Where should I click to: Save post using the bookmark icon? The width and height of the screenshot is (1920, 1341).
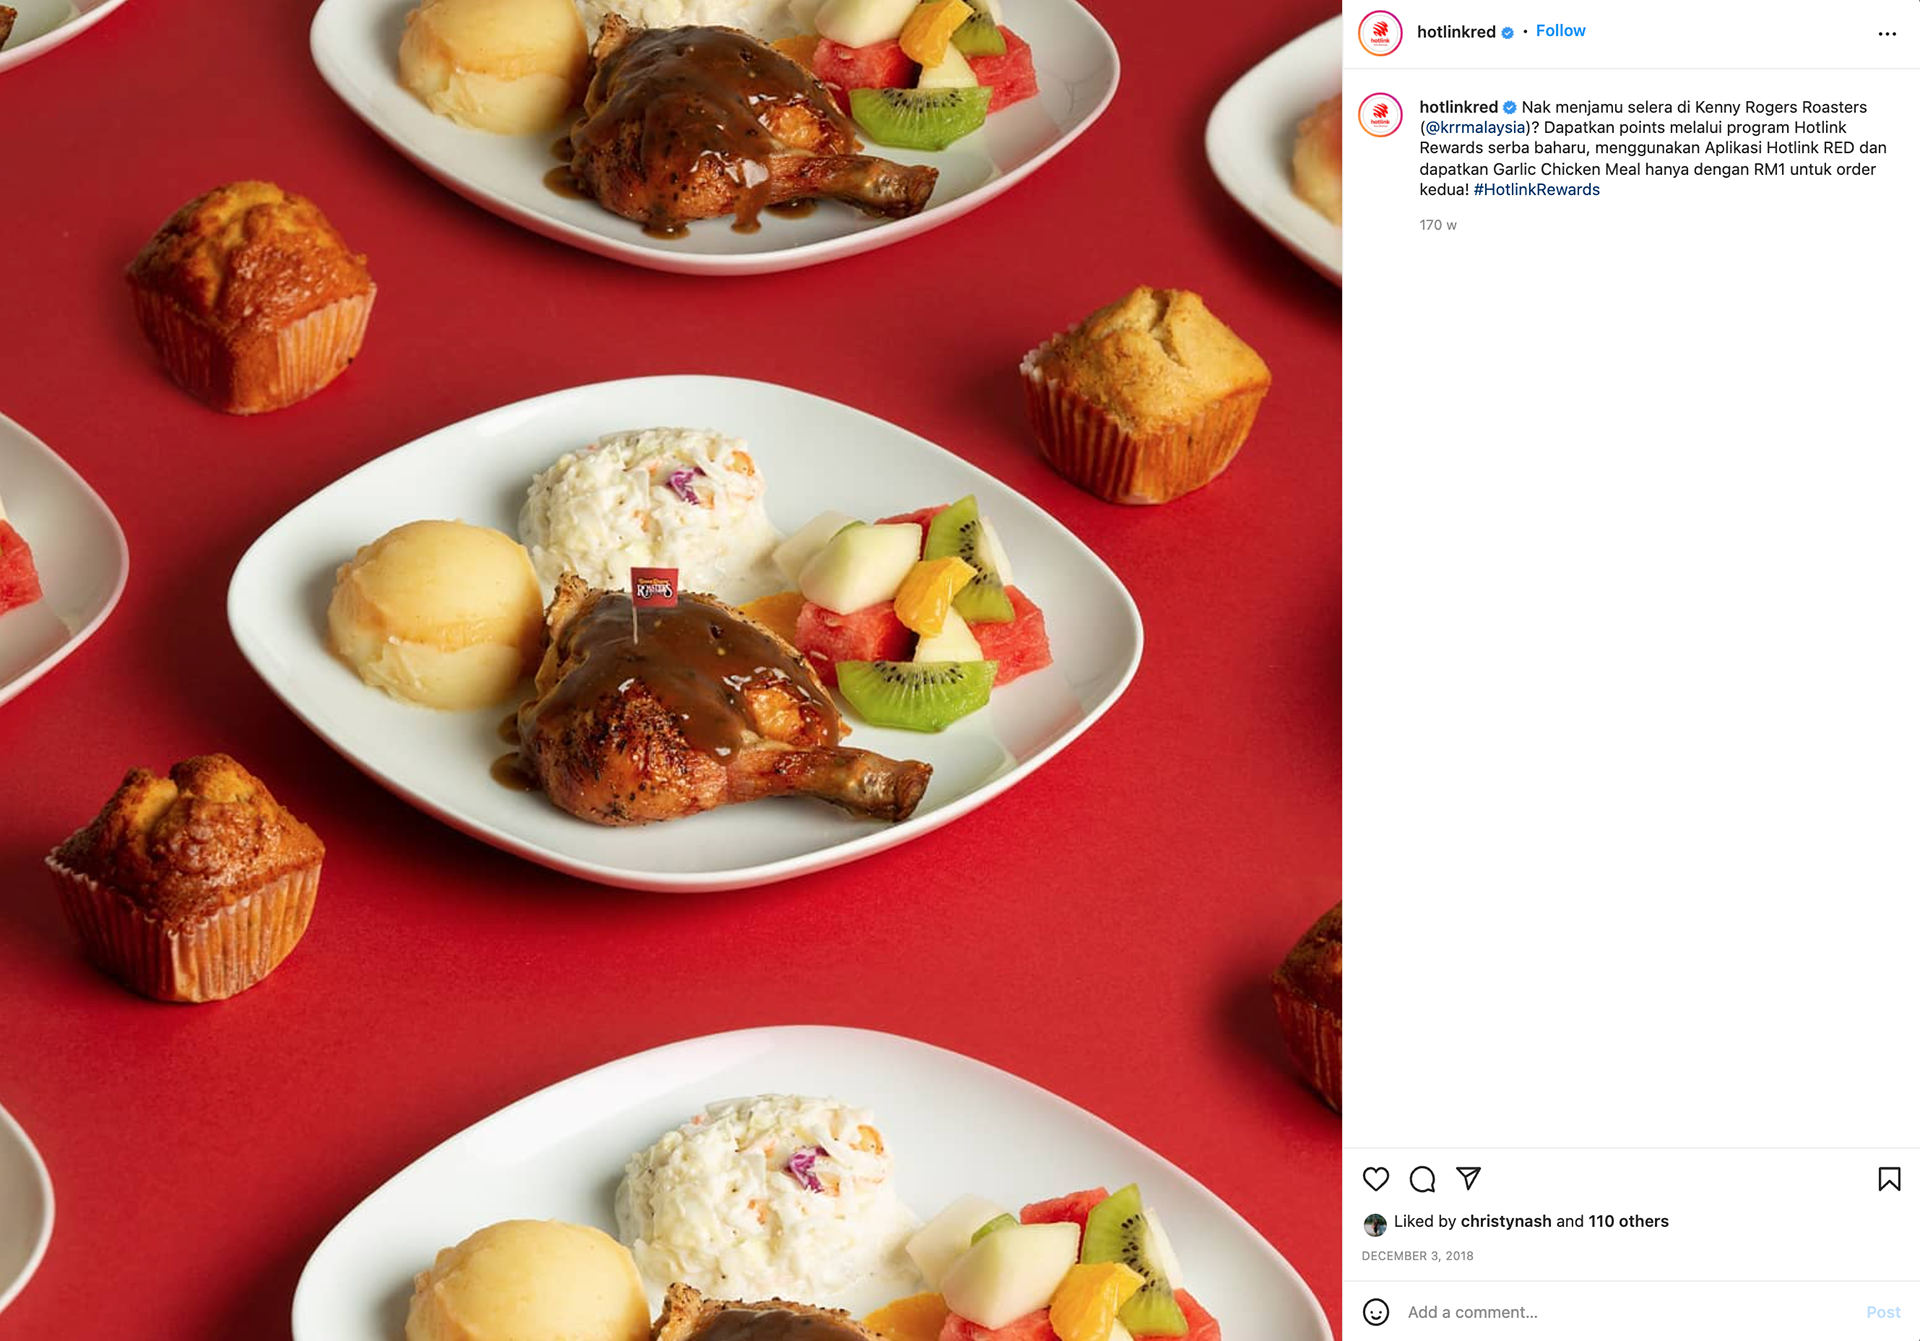(x=1889, y=1179)
